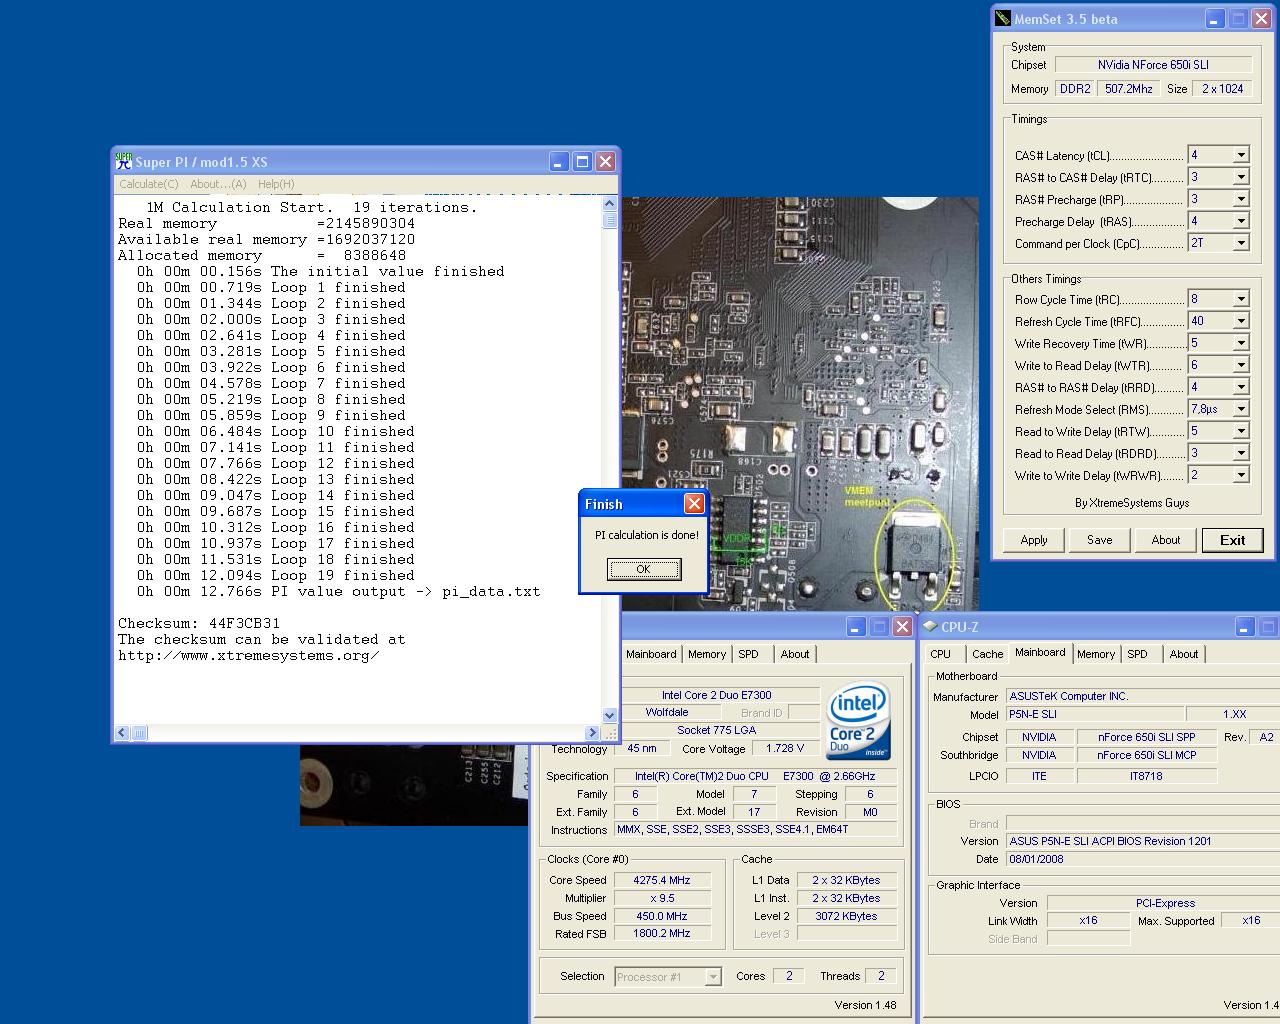Click Exit button in MemSet
The width and height of the screenshot is (1280, 1024).
(1233, 540)
